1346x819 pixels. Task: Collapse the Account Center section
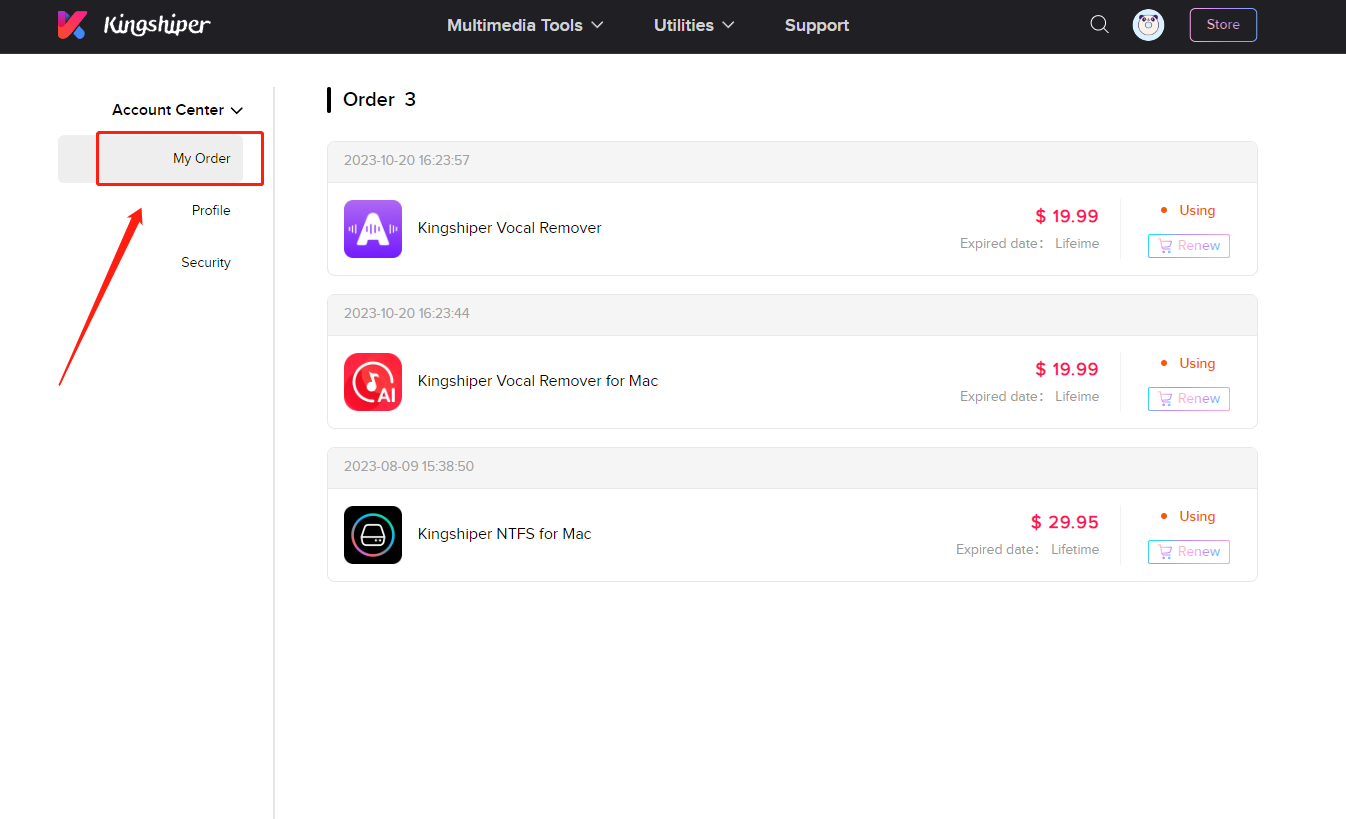pyautogui.click(x=178, y=110)
